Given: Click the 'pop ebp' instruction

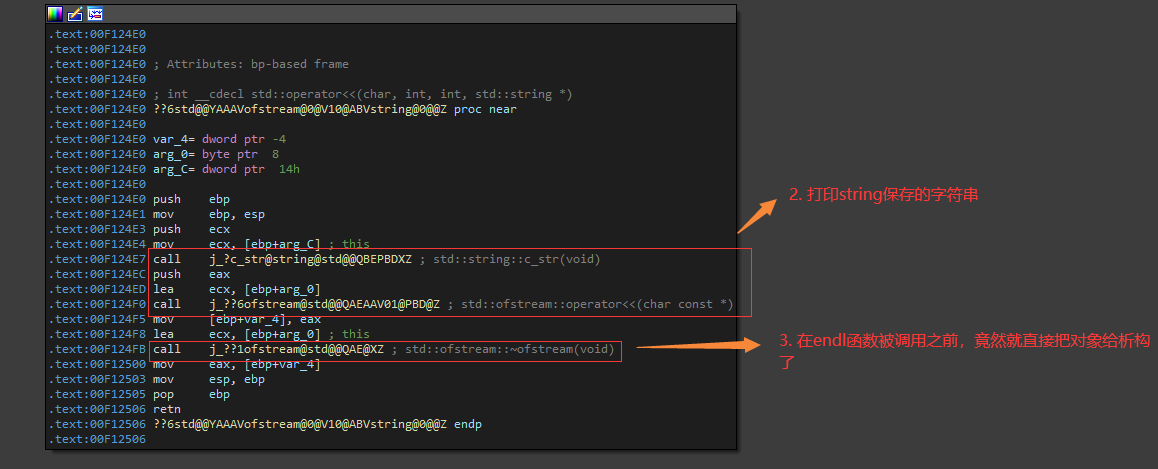Looking at the screenshot, I should [191, 394].
